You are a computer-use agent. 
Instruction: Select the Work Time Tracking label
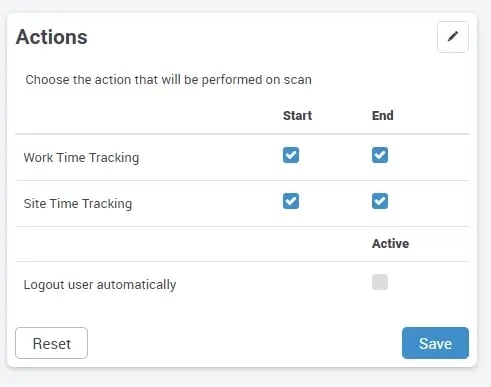click(x=81, y=158)
